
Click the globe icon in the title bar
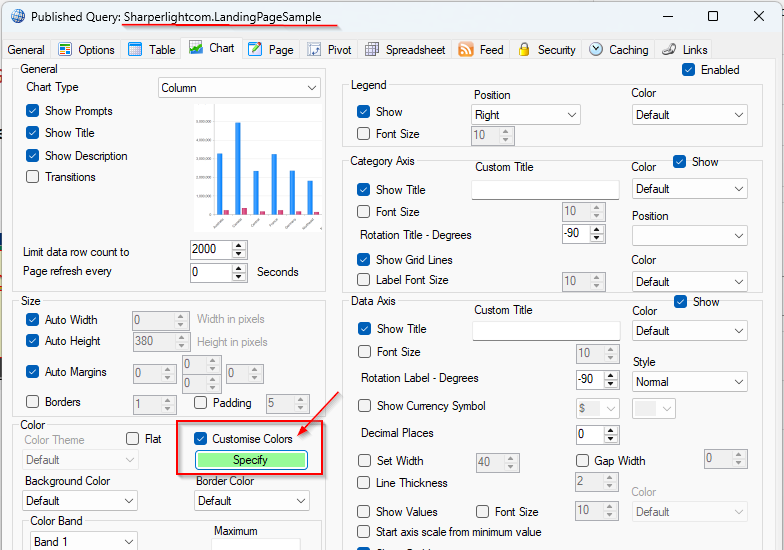pos(18,16)
